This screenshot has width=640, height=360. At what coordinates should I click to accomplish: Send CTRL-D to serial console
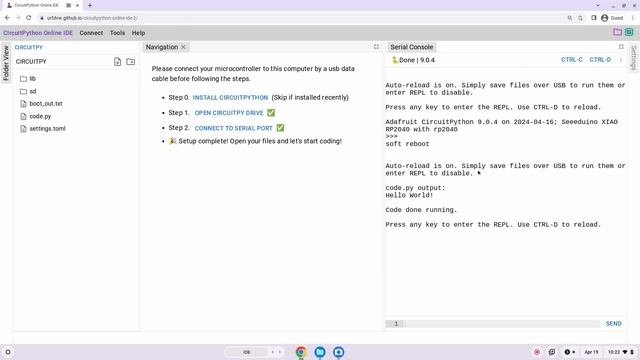tap(600, 60)
